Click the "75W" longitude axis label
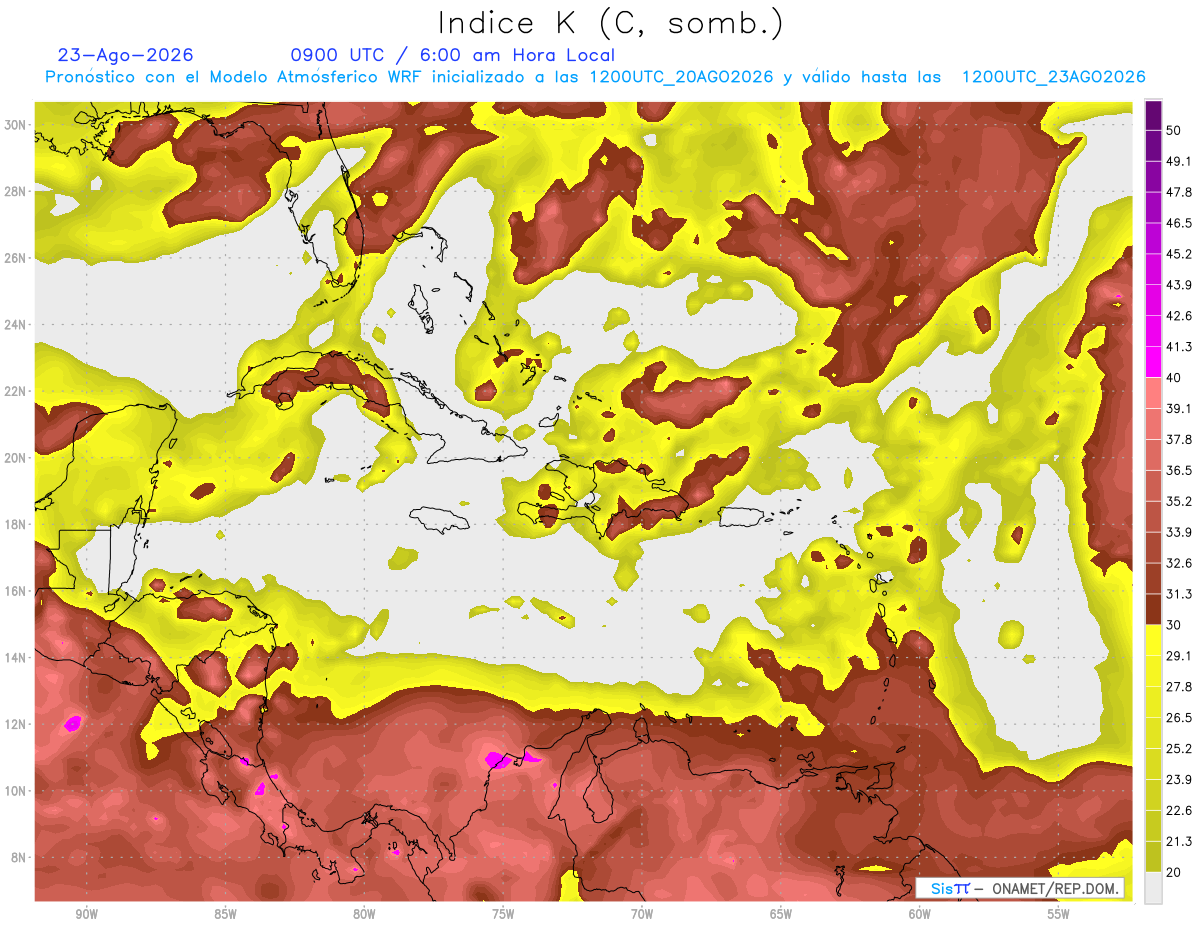1200x927 pixels. [503, 914]
